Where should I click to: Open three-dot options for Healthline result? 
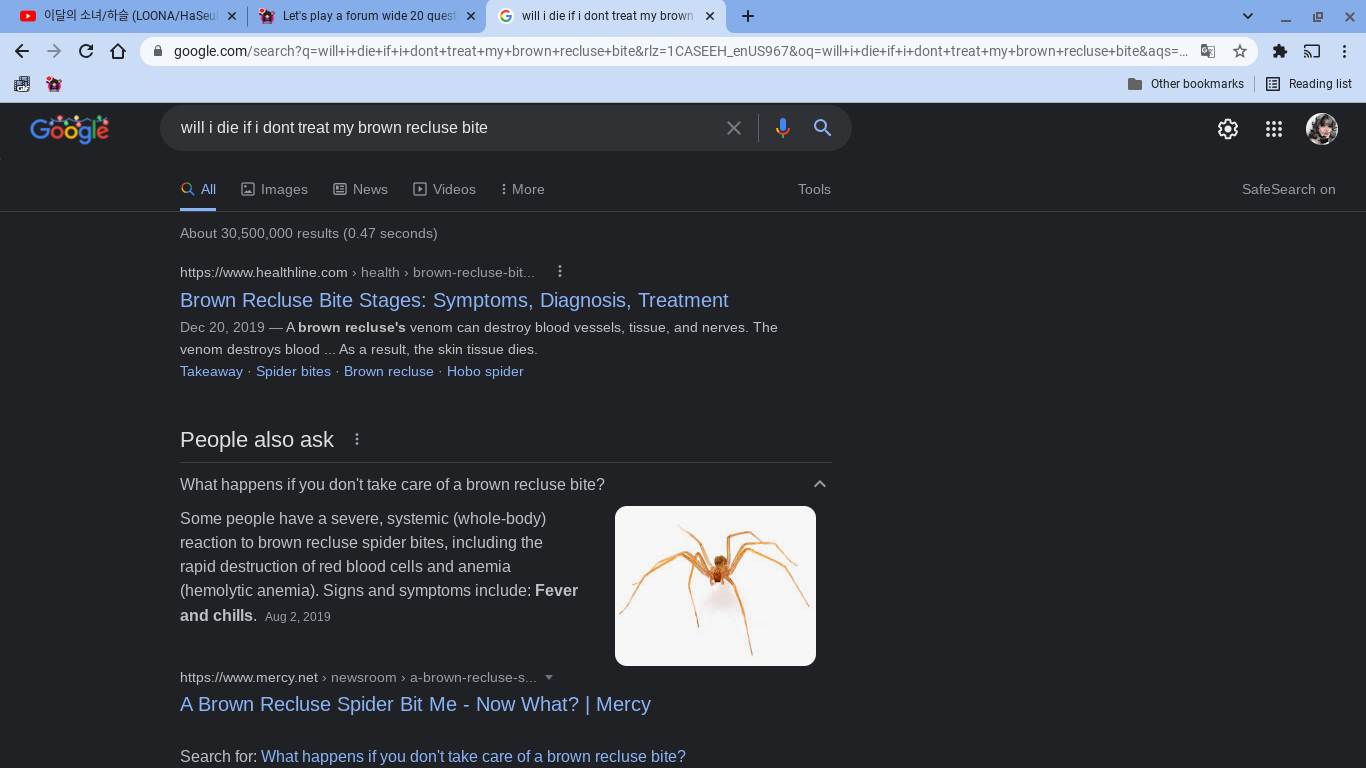(x=560, y=271)
